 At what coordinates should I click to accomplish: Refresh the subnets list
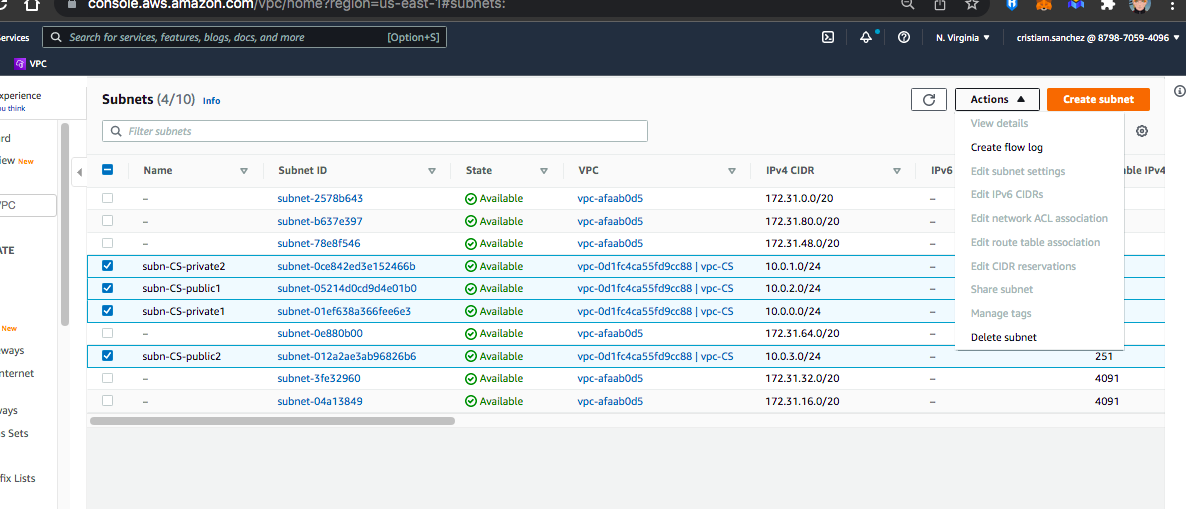928,99
